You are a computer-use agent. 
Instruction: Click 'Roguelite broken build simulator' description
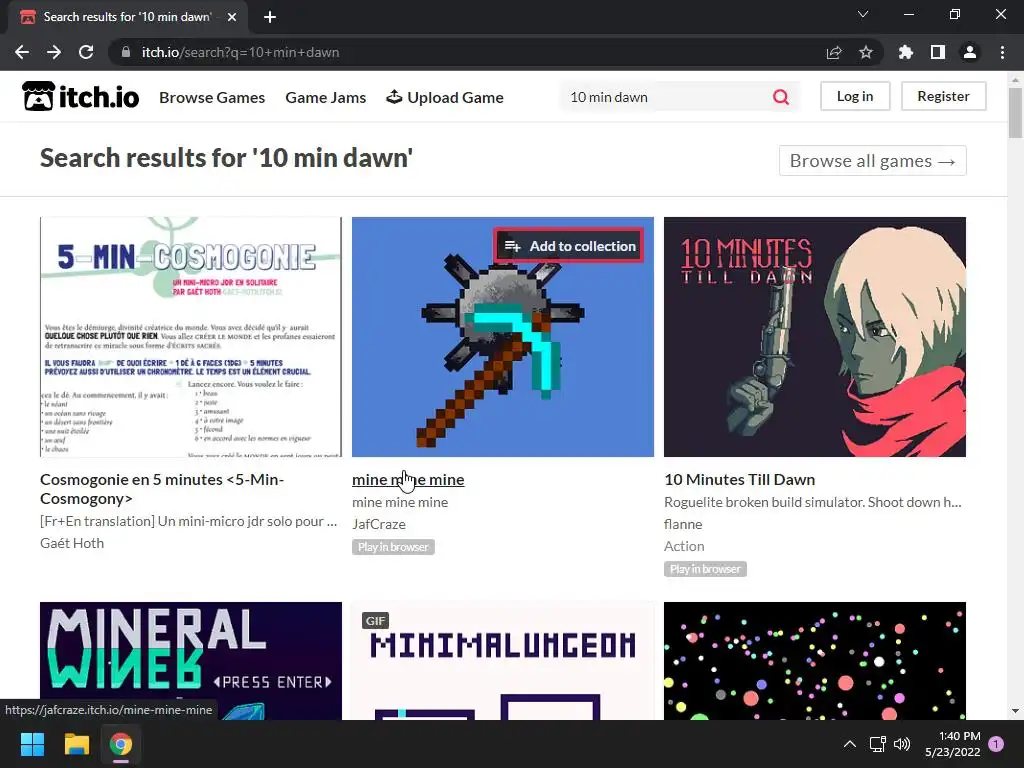[x=812, y=502]
